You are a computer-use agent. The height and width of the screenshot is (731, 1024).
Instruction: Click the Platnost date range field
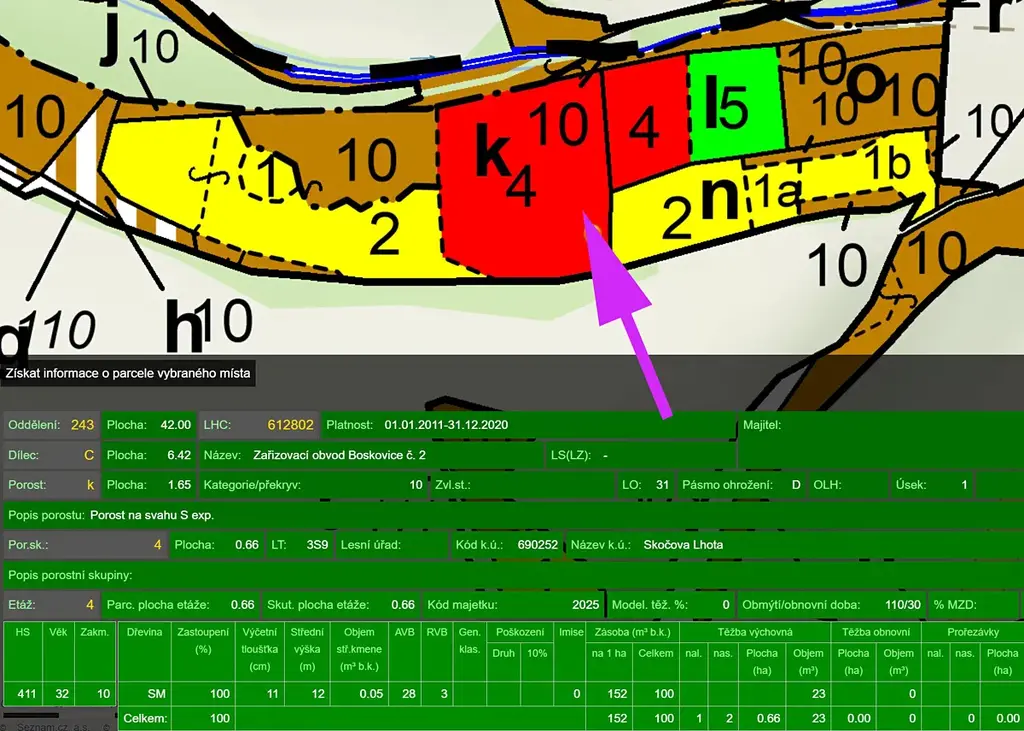(x=447, y=425)
